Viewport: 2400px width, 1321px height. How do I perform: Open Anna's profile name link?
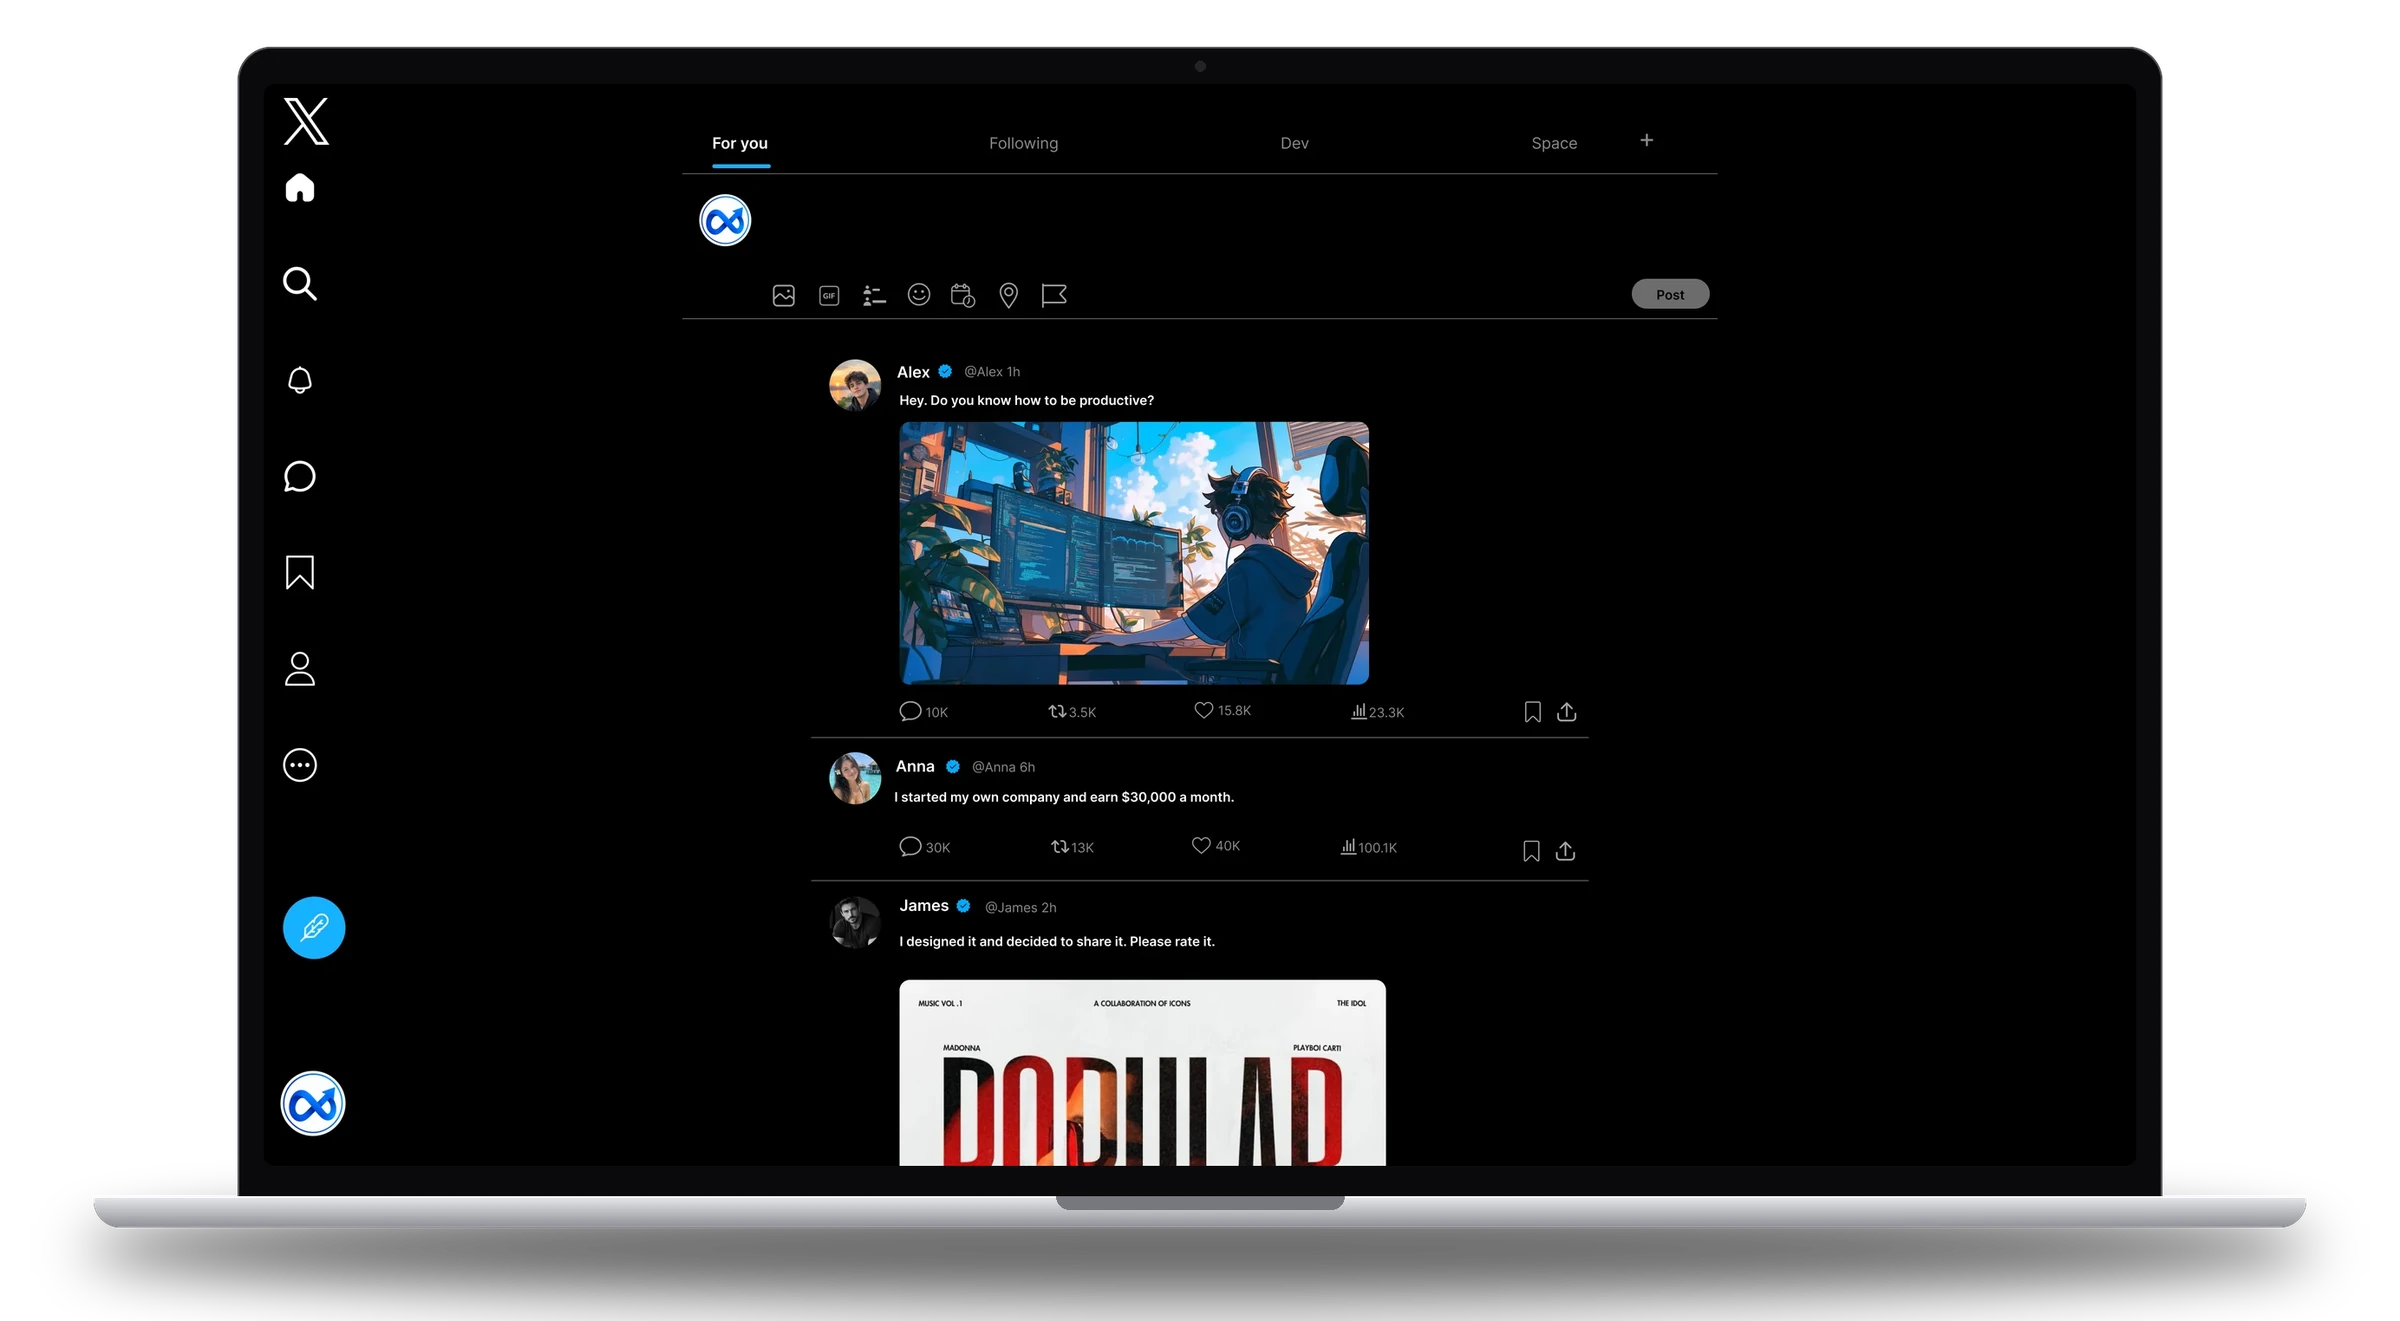tap(915, 766)
